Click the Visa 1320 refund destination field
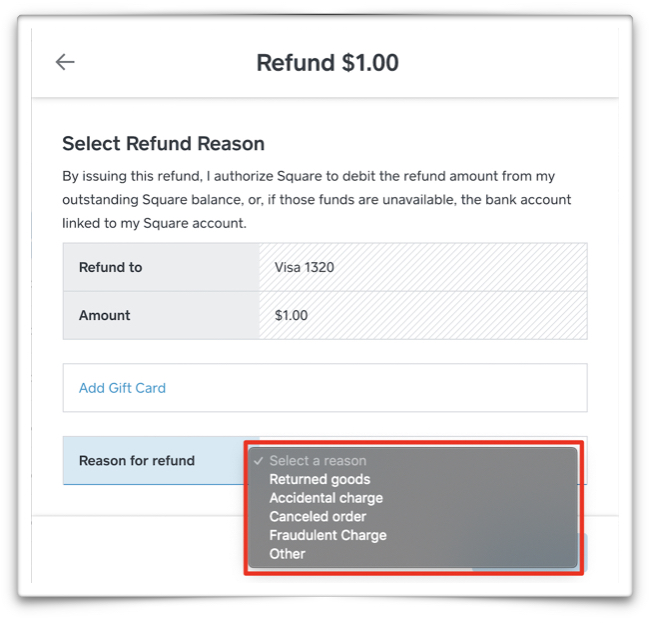 click(x=423, y=267)
